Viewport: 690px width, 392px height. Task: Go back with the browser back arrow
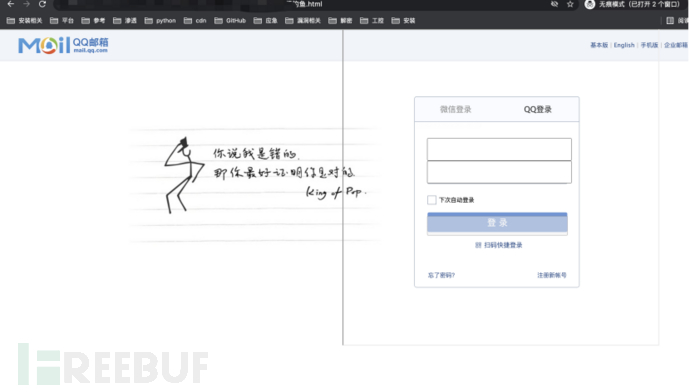coord(11,4)
